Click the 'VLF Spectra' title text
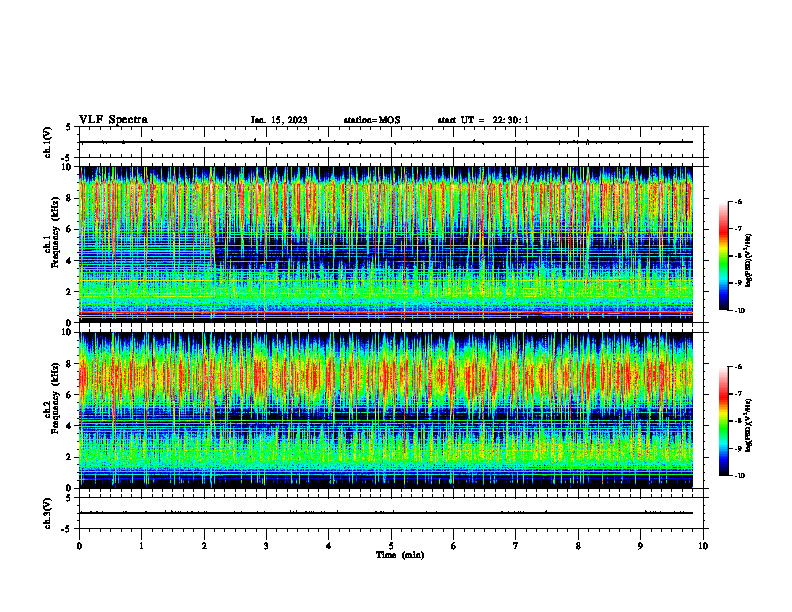 point(113,120)
